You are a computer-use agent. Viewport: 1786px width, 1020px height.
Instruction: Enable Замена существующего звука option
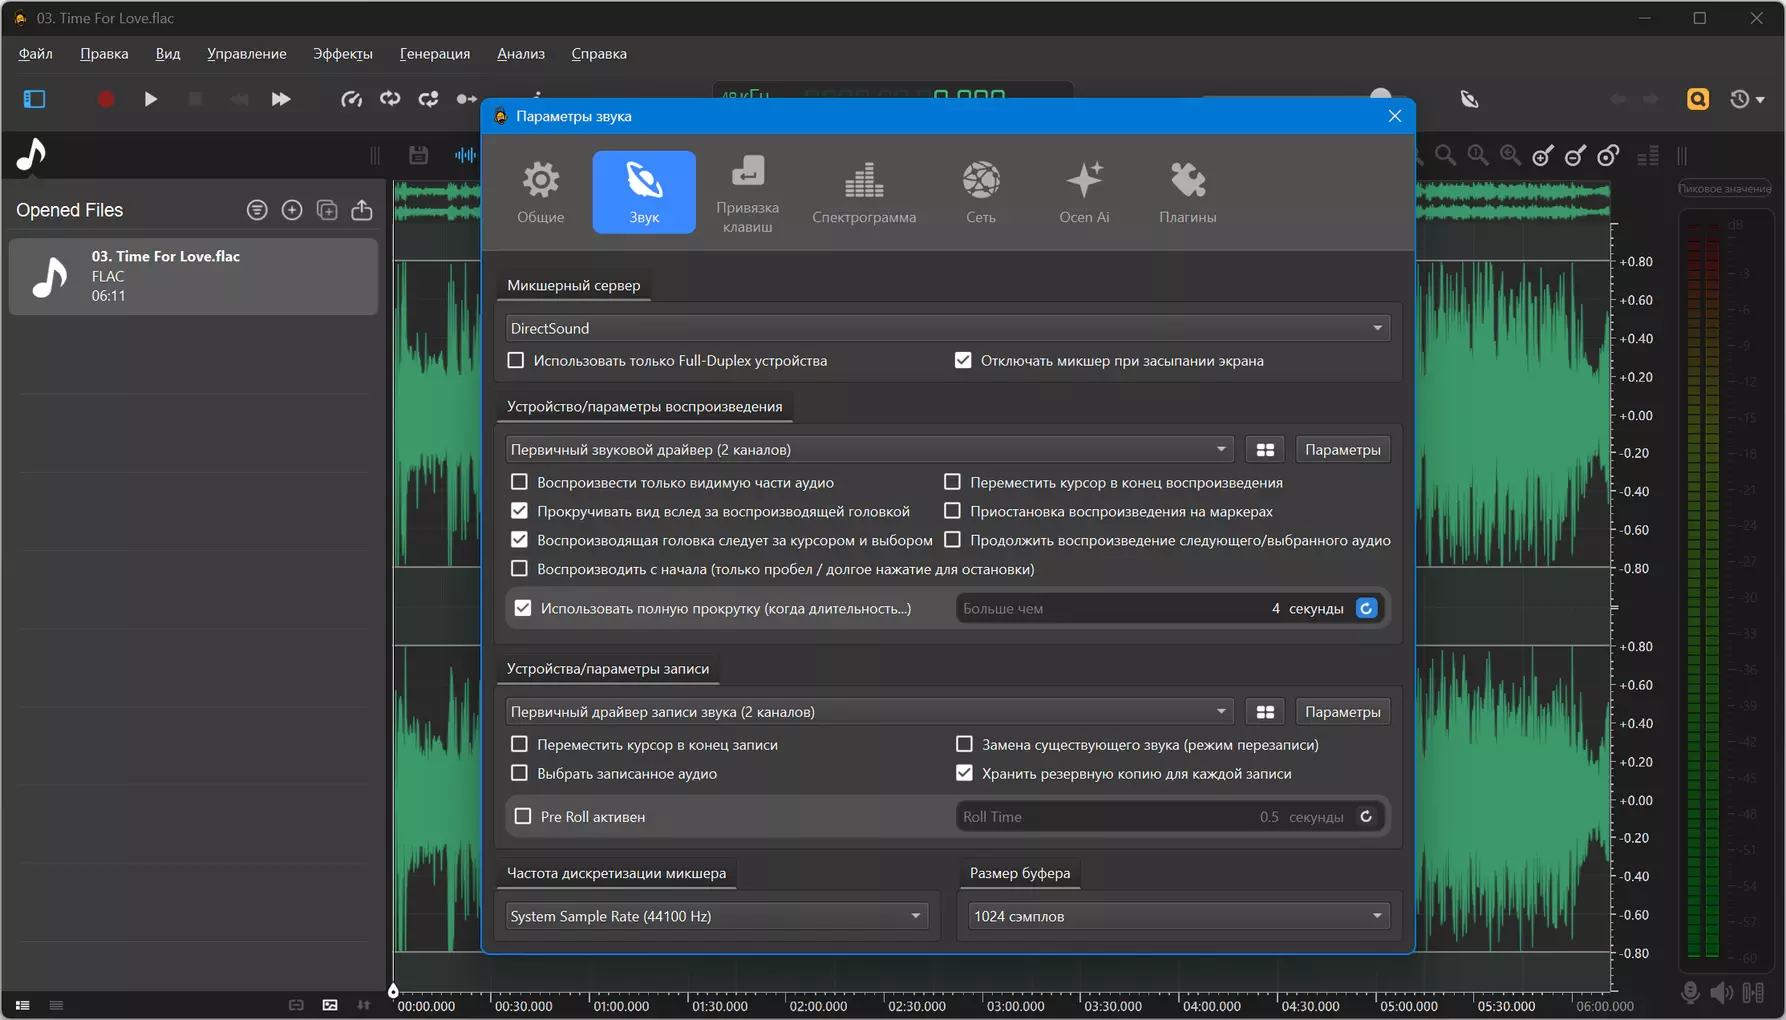(964, 744)
